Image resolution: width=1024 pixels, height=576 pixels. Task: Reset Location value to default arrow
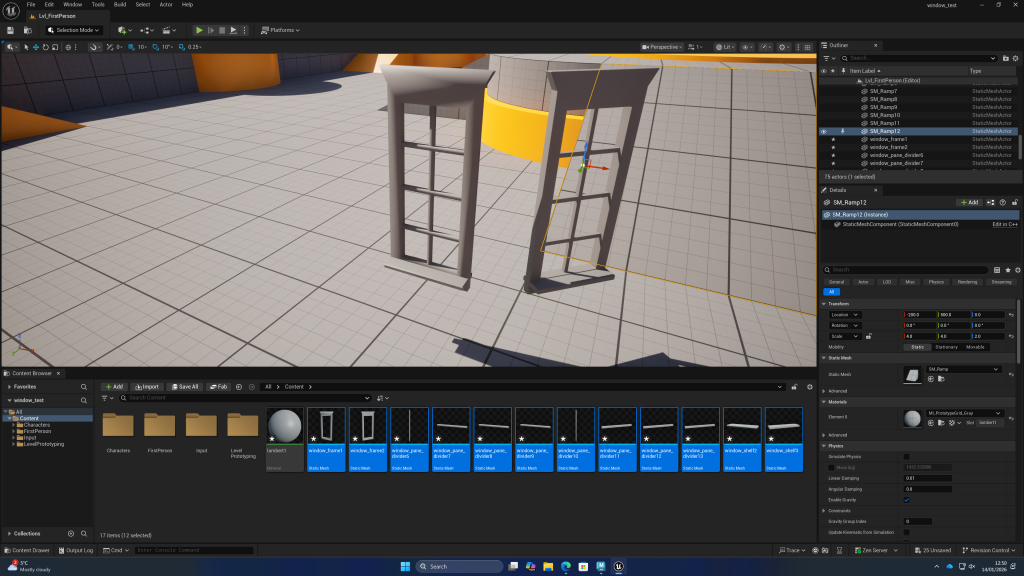(1011, 314)
